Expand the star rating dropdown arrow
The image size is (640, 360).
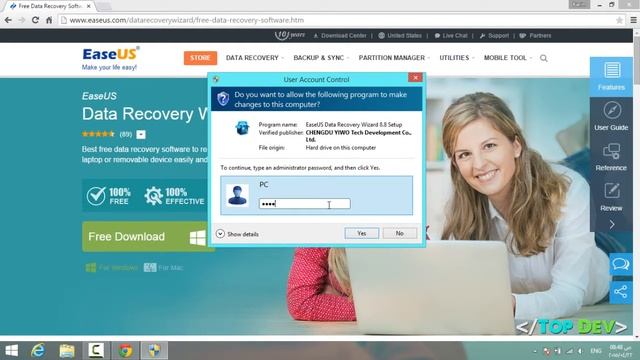[141, 134]
